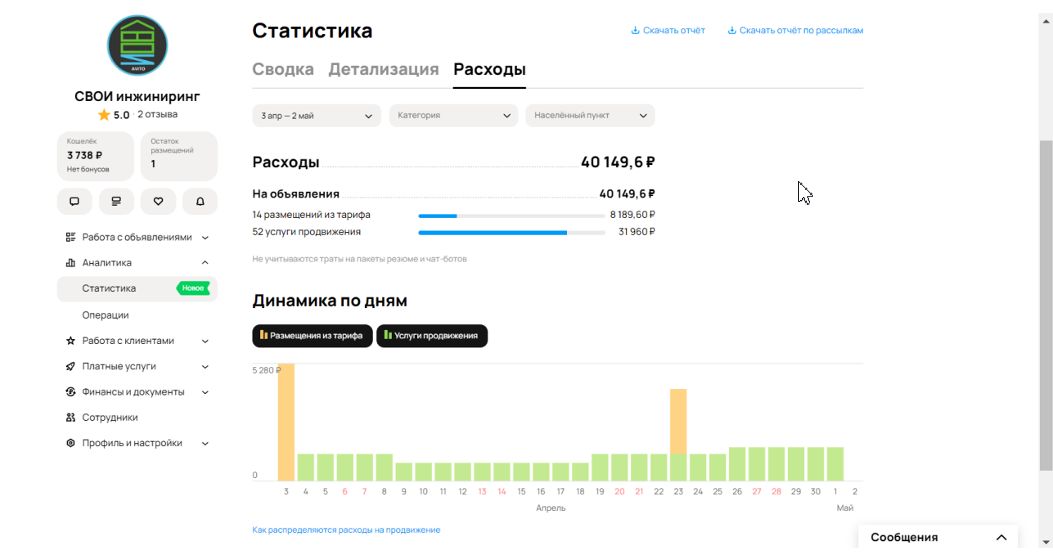Open the messages chat icon
Screen dimensions: 1053x554
(x=75, y=201)
